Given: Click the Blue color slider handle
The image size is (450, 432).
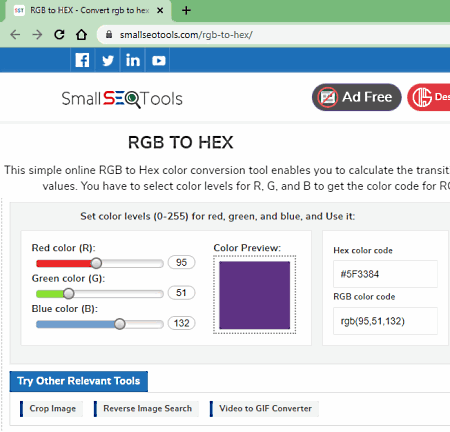Looking at the screenshot, I should pyautogui.click(x=120, y=324).
